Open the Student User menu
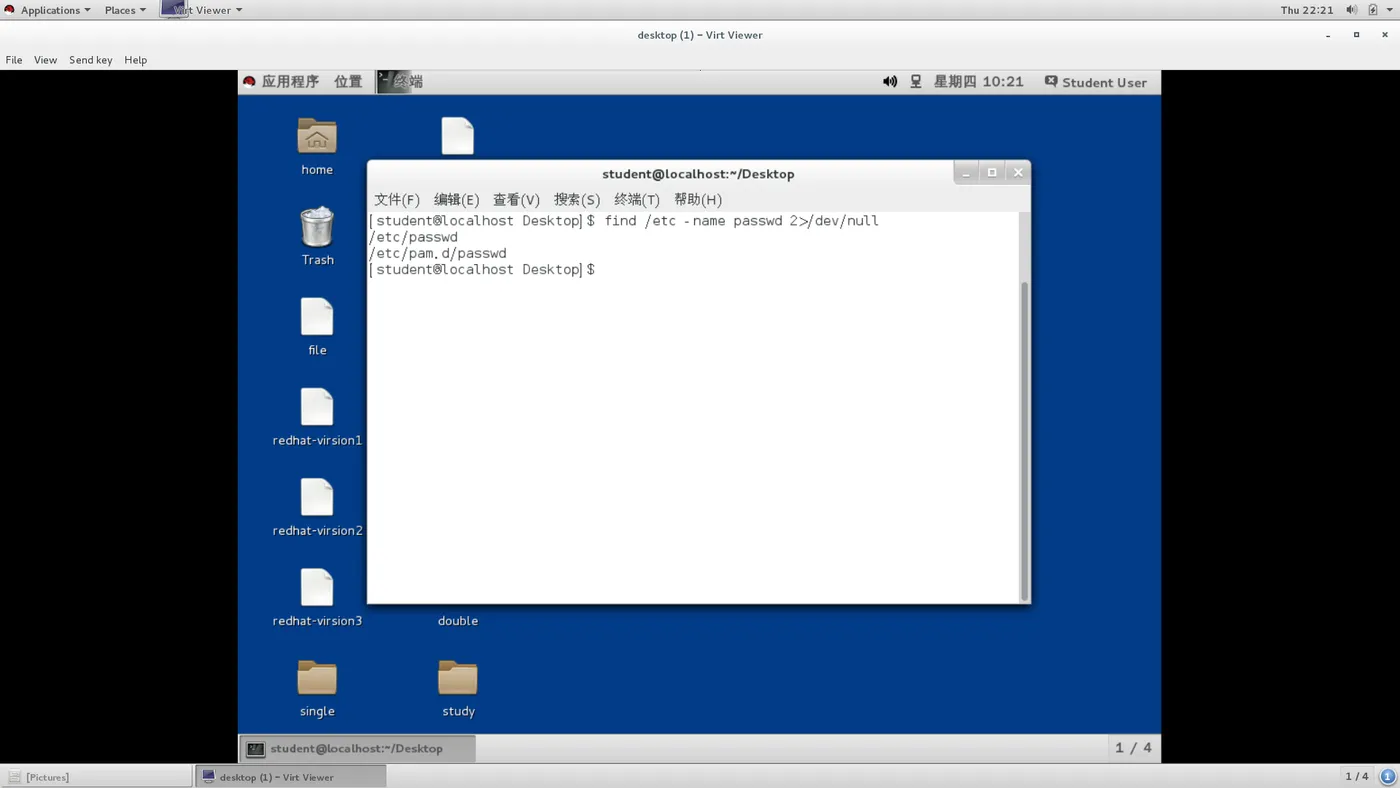 [1095, 82]
